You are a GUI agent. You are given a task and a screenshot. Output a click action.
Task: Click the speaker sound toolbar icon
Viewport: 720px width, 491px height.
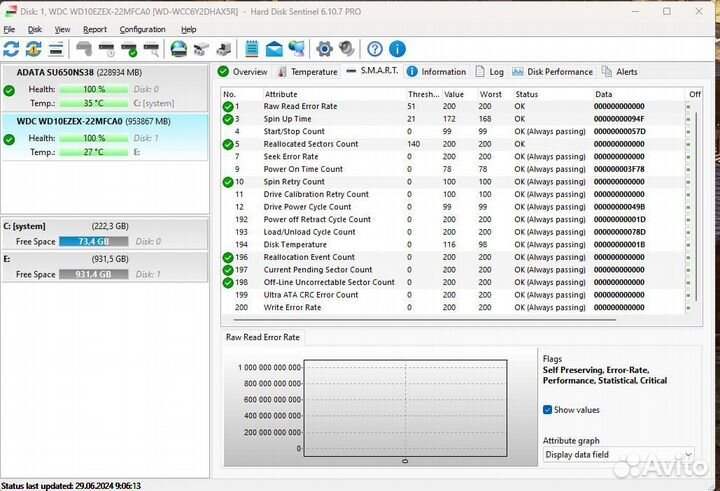[x=346, y=49]
